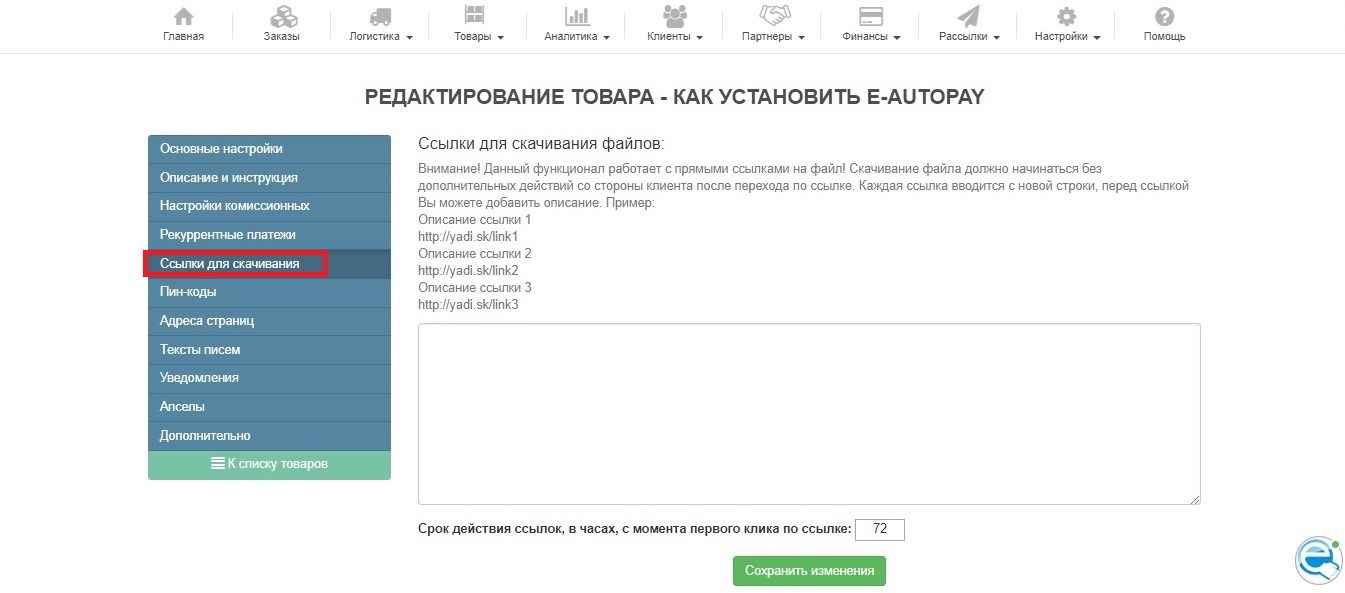Click the download links text area

[808, 413]
